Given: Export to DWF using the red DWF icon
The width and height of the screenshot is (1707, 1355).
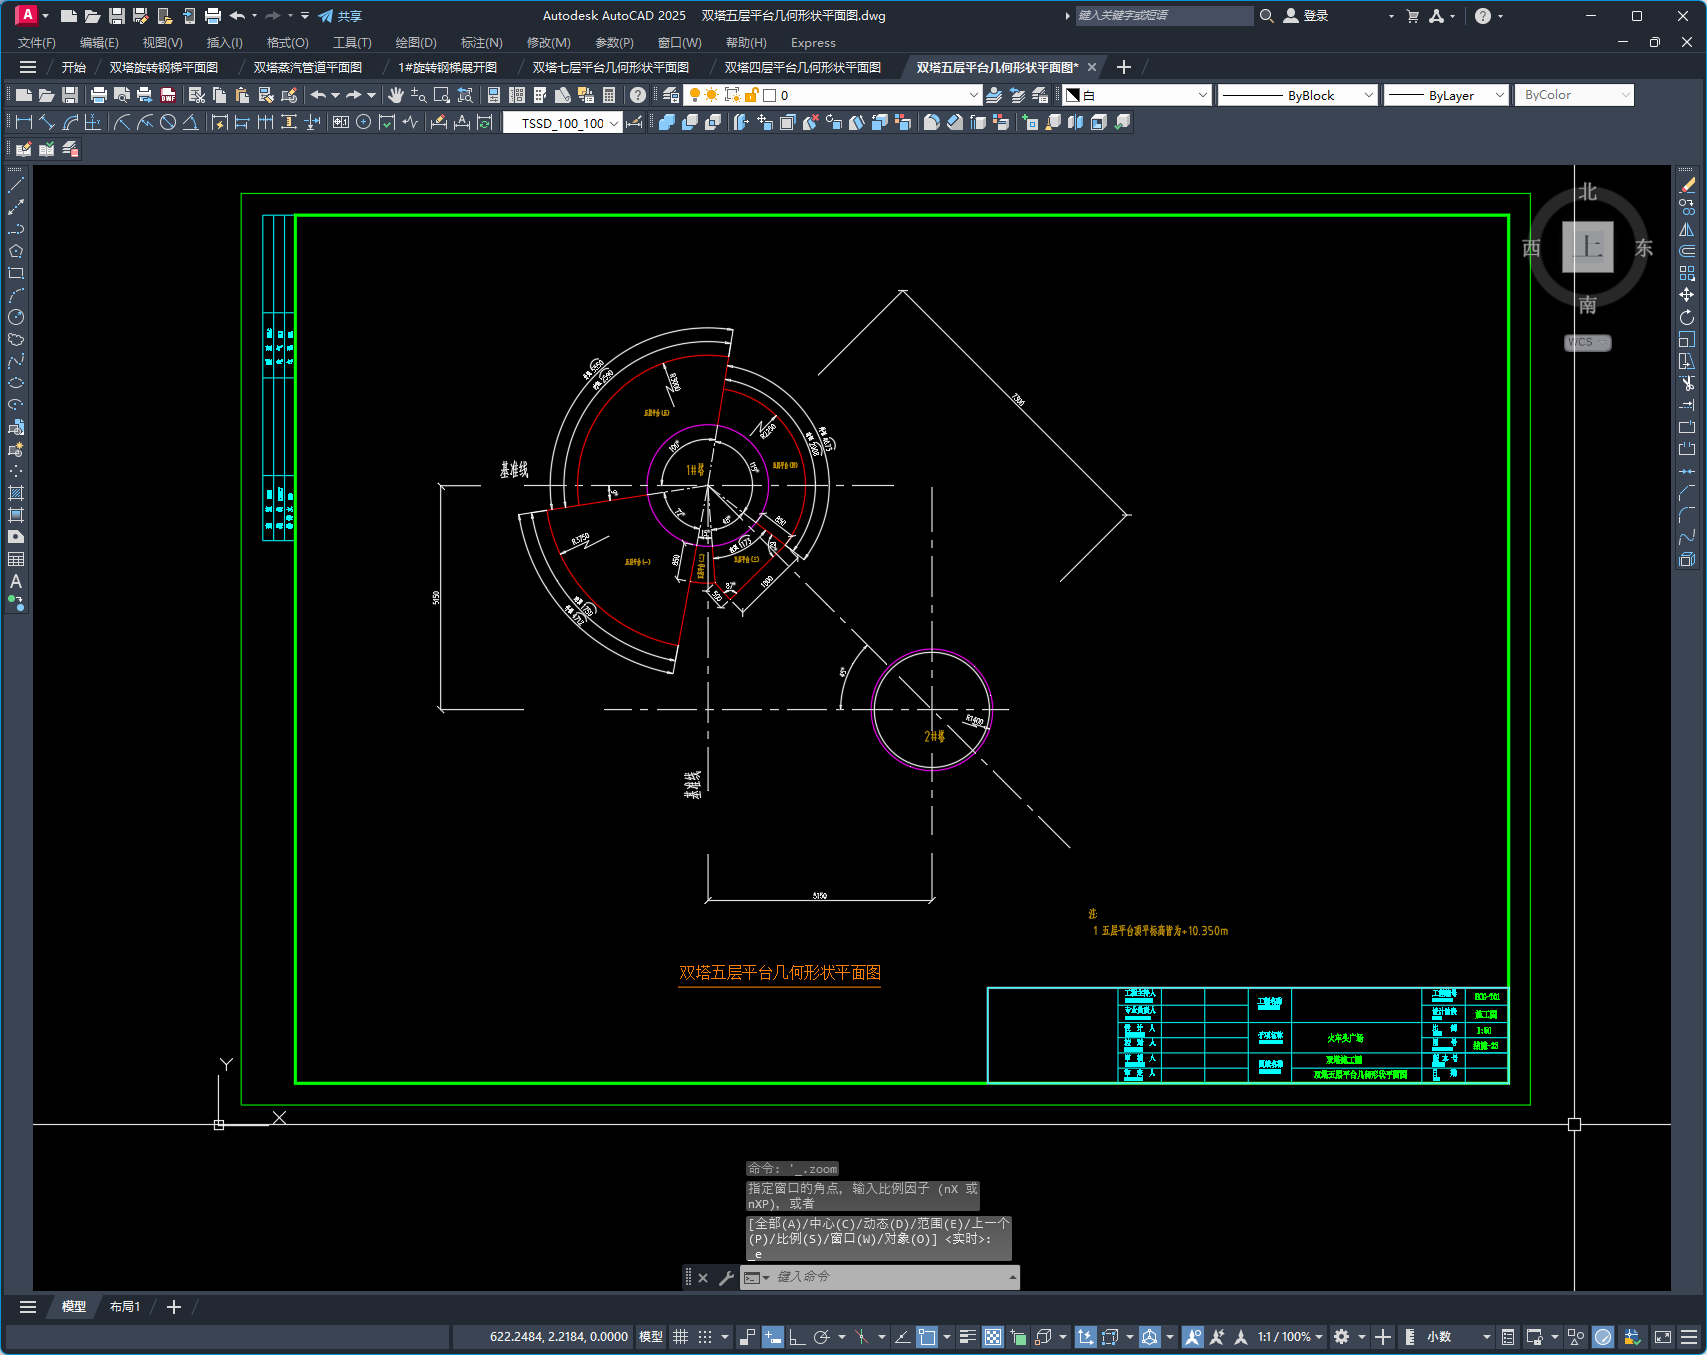Looking at the screenshot, I should (168, 95).
